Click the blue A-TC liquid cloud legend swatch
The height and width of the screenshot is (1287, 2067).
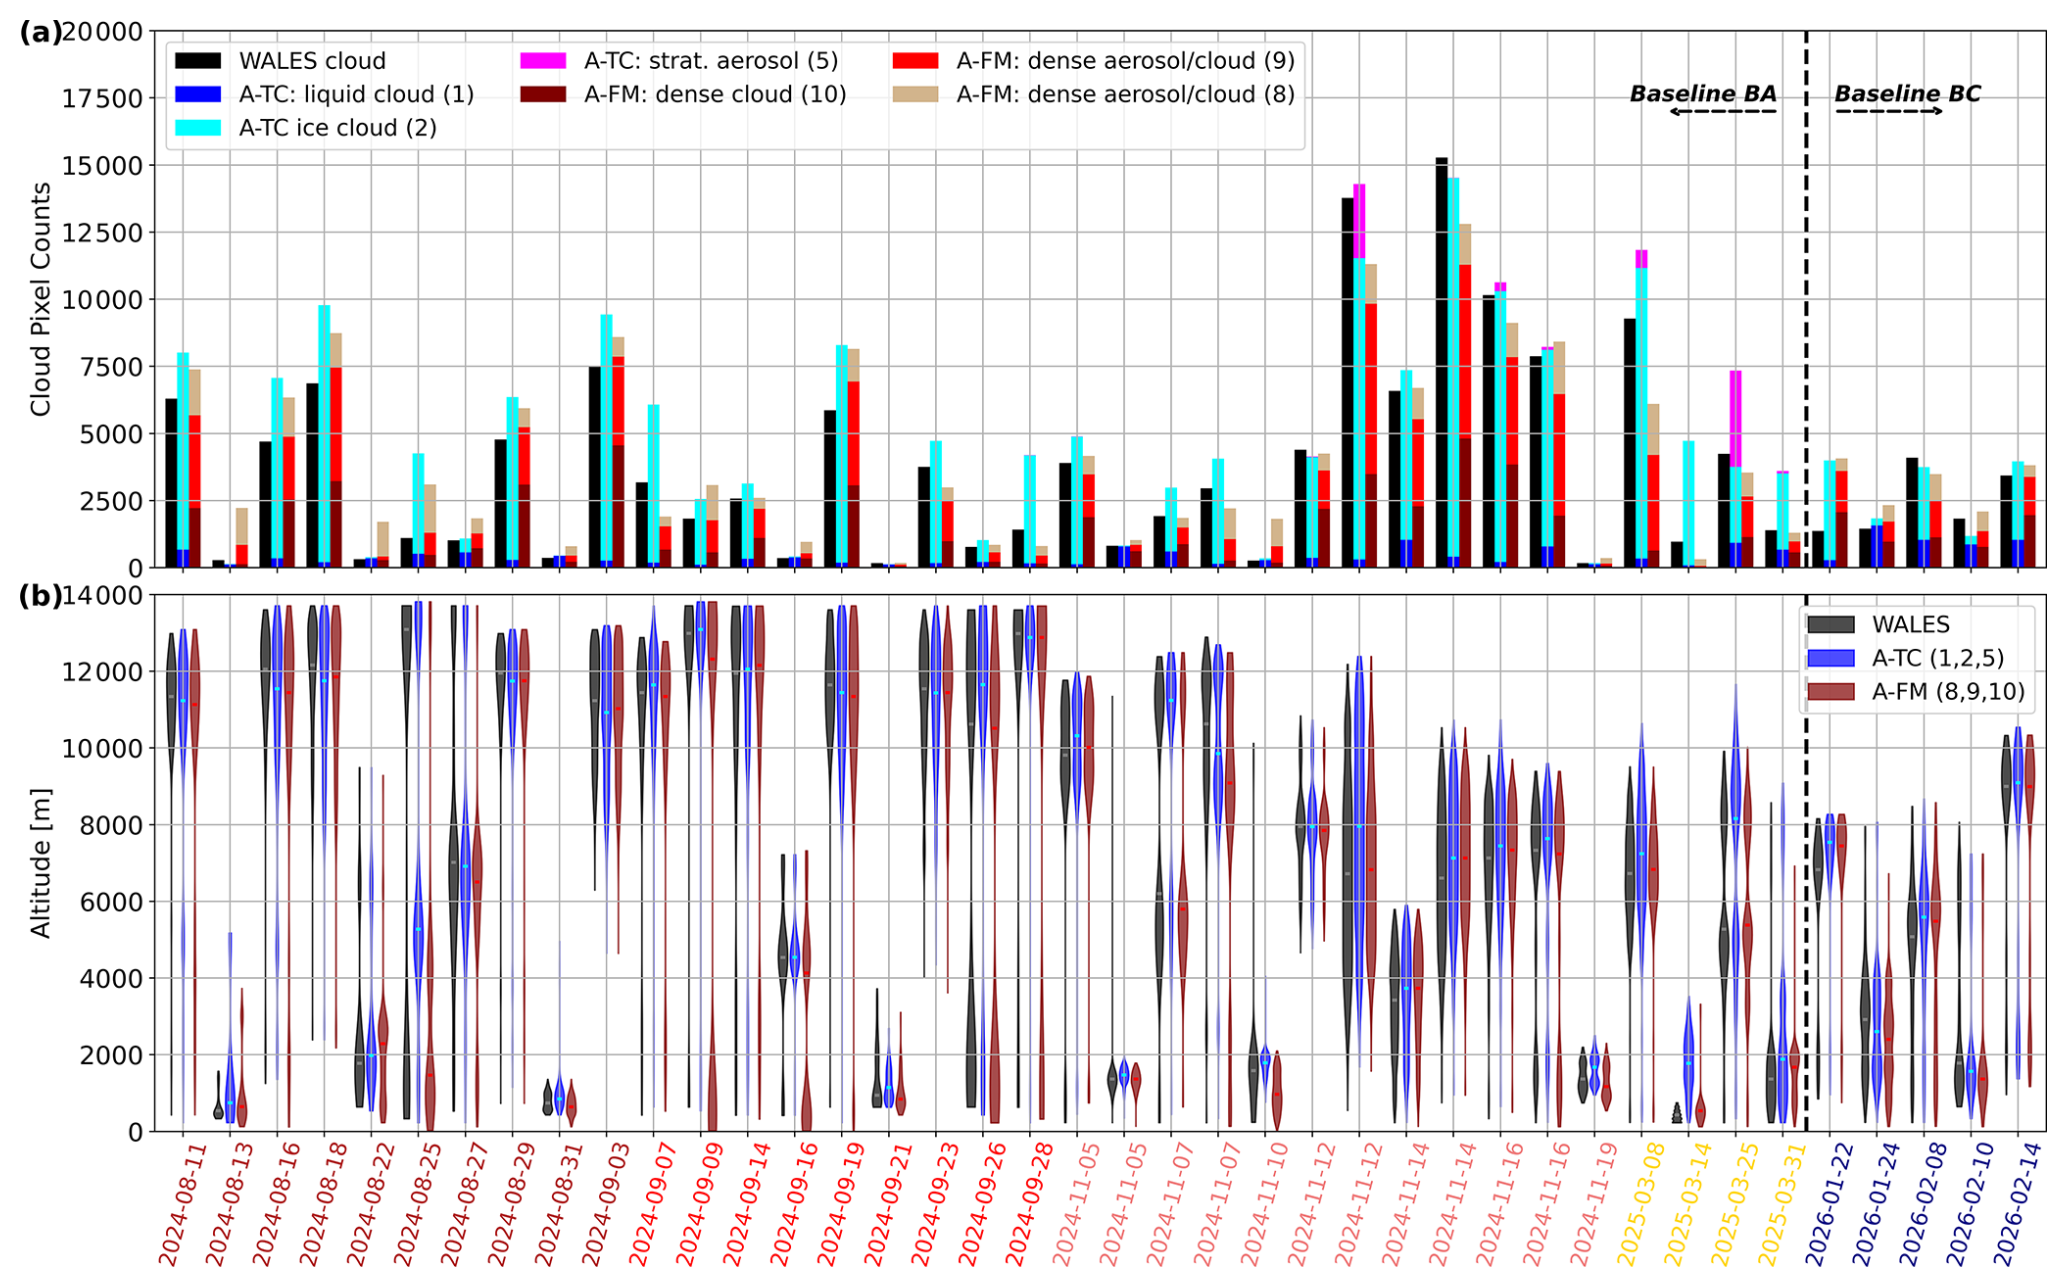coord(198,94)
